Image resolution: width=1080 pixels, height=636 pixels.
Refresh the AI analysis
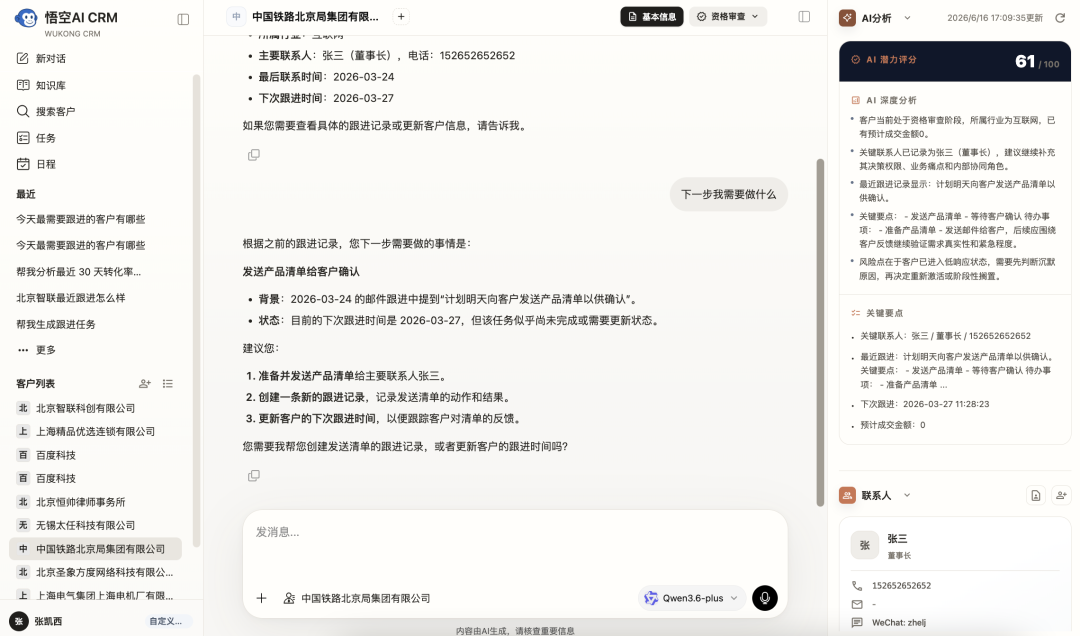click(1060, 18)
